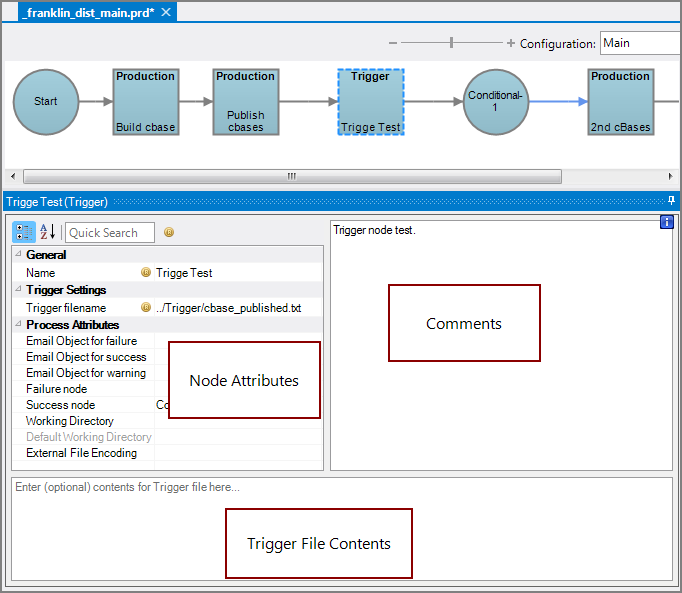Click the scroll right arrow
This screenshot has width=682, height=593.
tap(670, 176)
